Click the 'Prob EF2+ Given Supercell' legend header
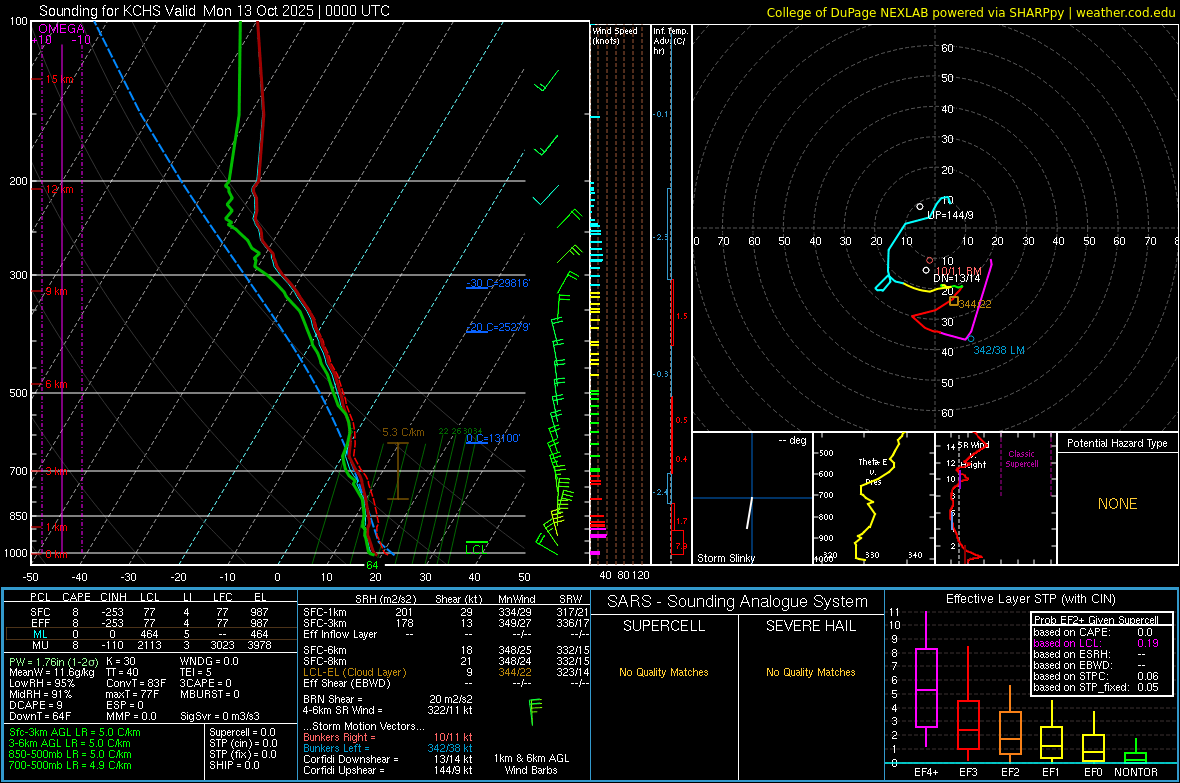 click(x=1096, y=620)
